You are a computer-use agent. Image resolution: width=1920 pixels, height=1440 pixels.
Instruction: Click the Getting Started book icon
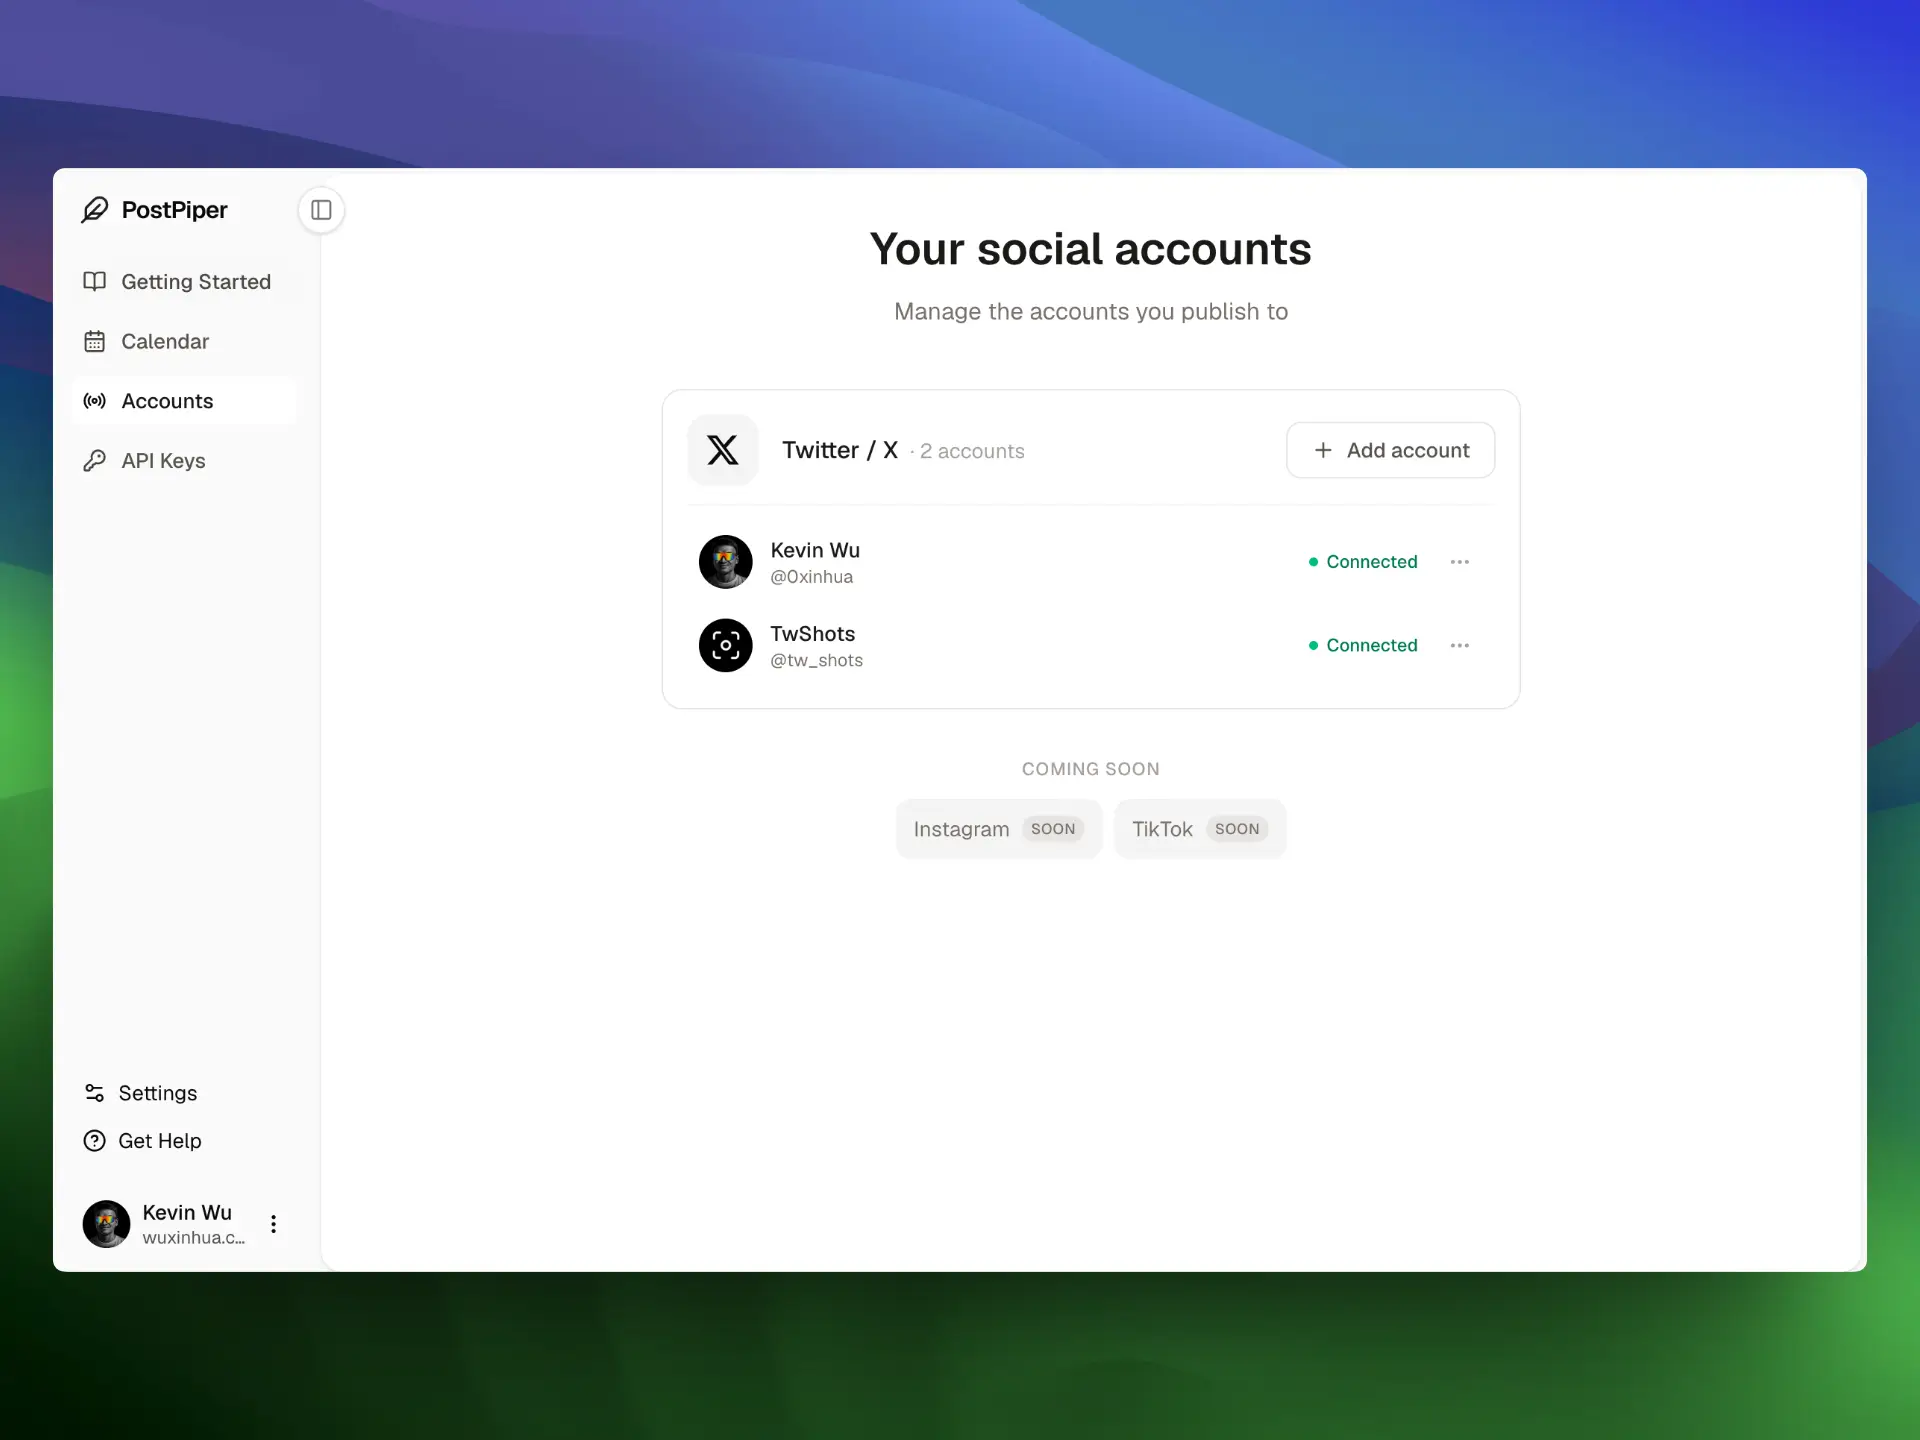pyautogui.click(x=95, y=282)
